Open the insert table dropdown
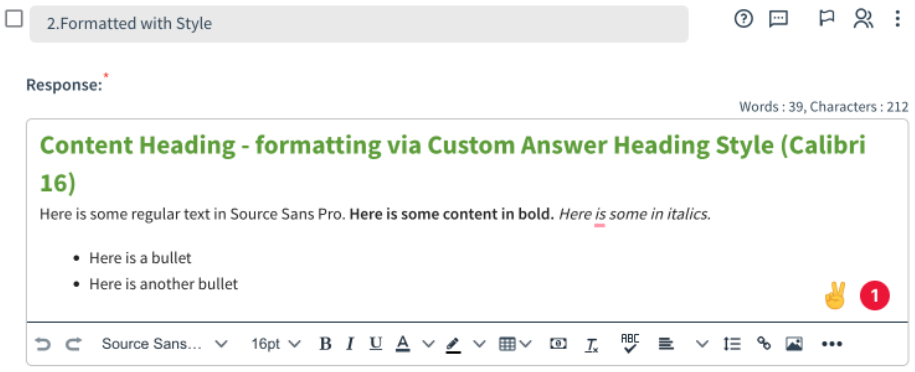Screen dimensions: 915x372 click(515, 344)
